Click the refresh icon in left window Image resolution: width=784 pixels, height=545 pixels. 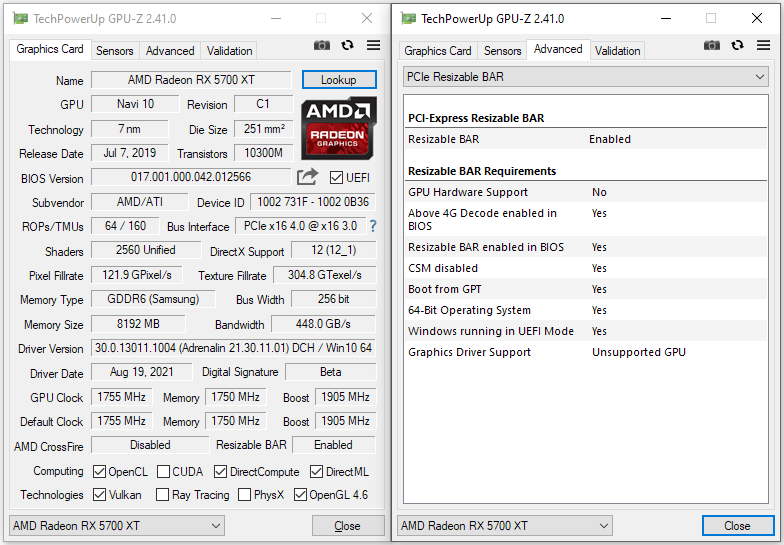(348, 46)
